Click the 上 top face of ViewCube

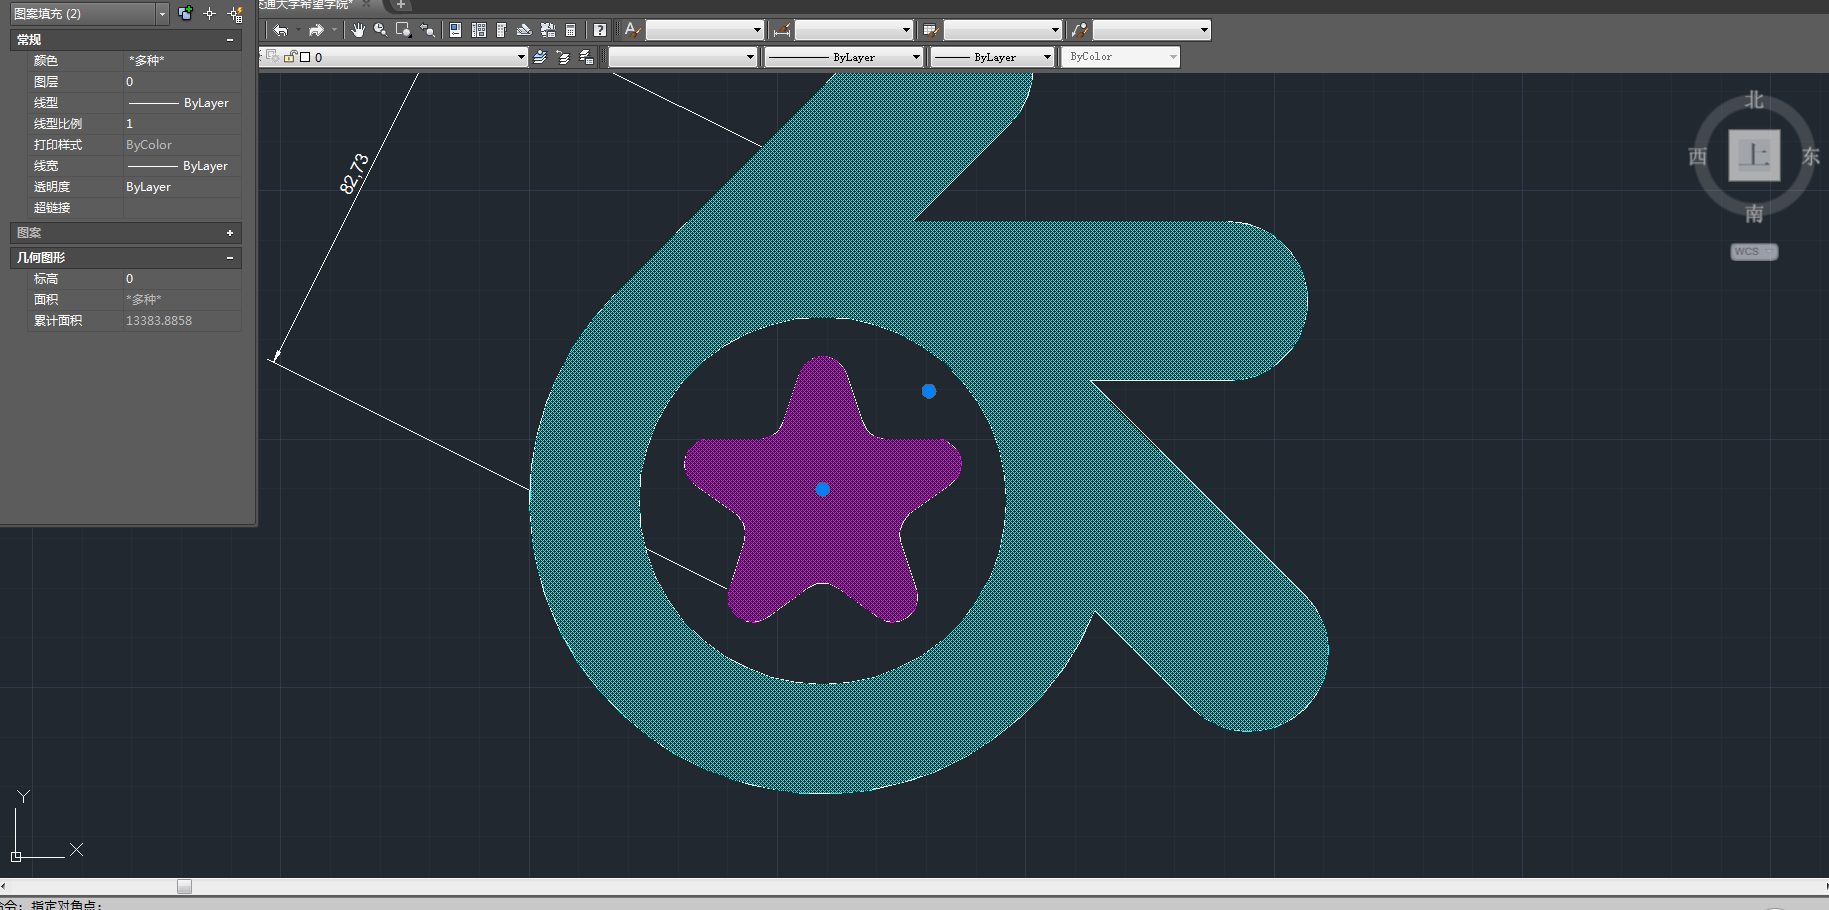click(x=1754, y=156)
